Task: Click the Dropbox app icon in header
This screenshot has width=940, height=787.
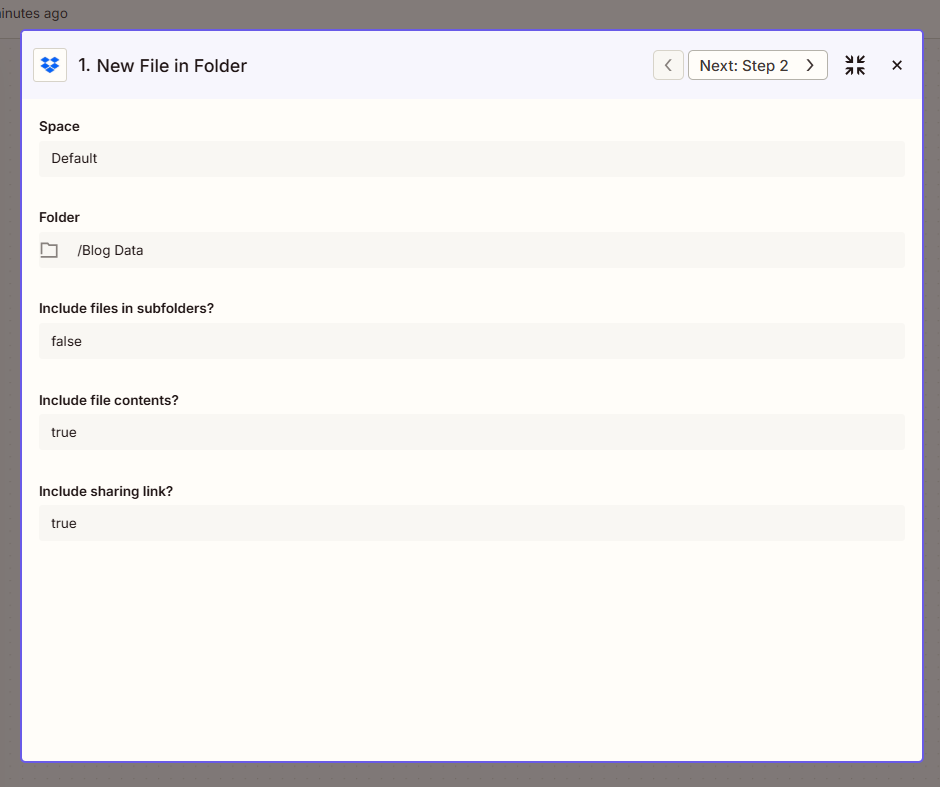Action: [x=50, y=65]
